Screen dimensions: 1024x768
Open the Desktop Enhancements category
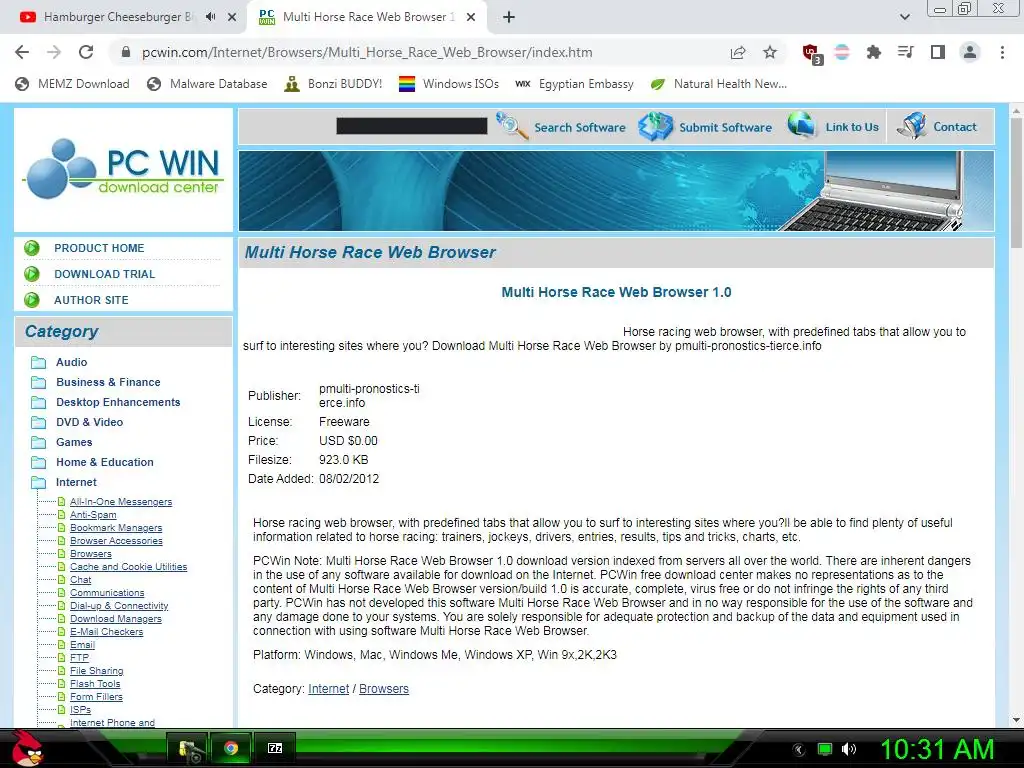(118, 402)
